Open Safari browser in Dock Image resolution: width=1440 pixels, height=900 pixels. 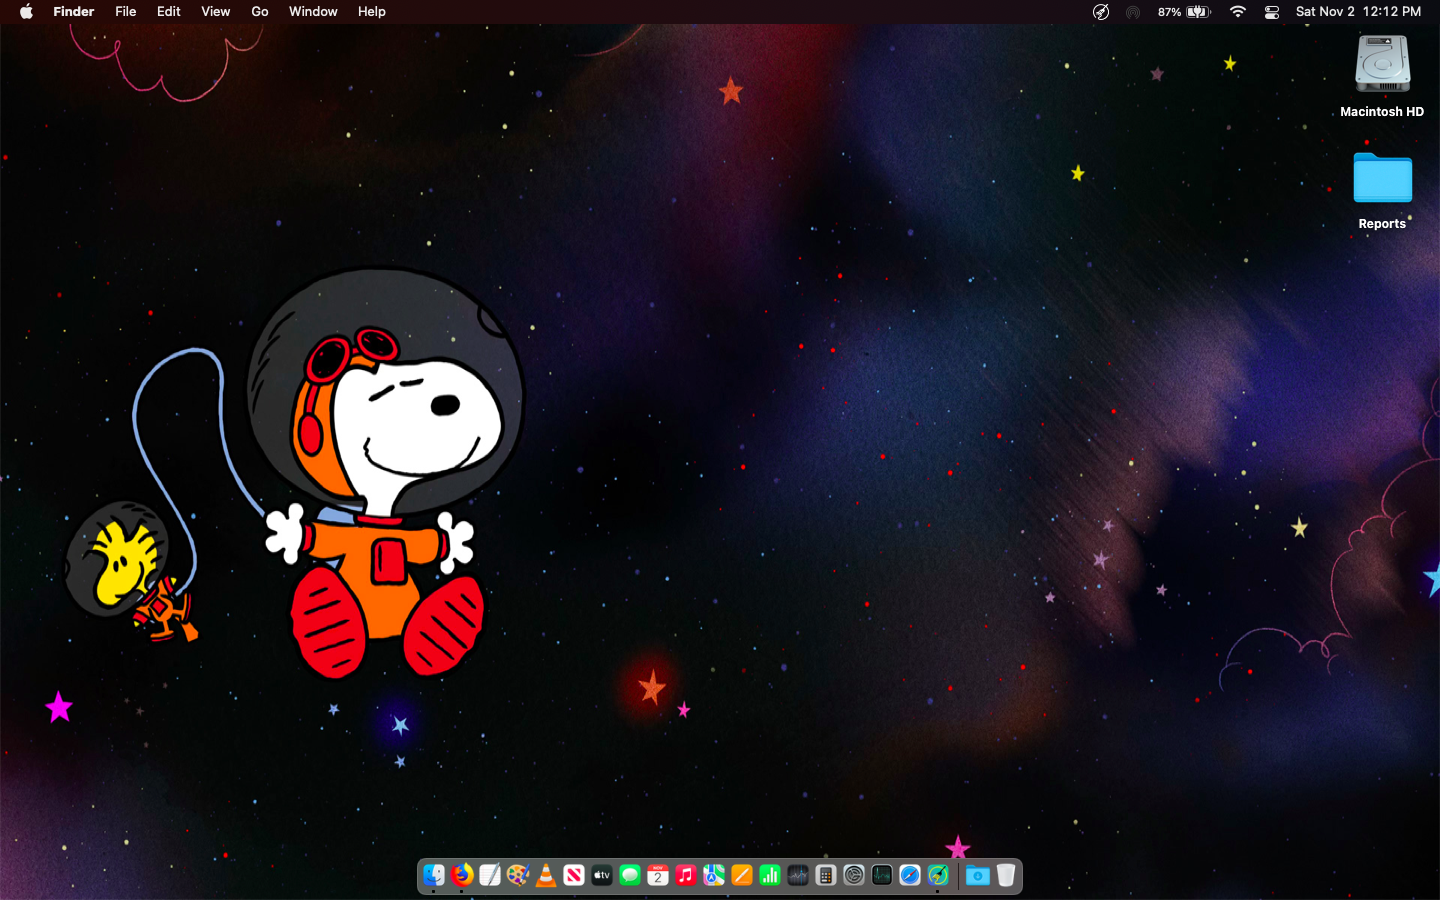pyautogui.click(x=910, y=875)
